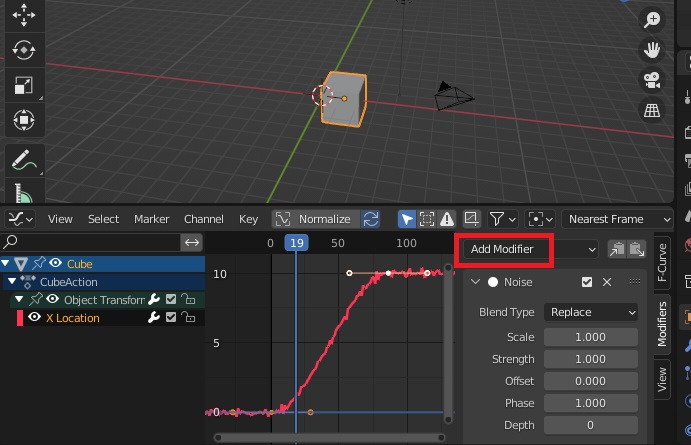The height and width of the screenshot is (445, 691).
Task: Collapse the CubeAction row
Action: [12, 281]
